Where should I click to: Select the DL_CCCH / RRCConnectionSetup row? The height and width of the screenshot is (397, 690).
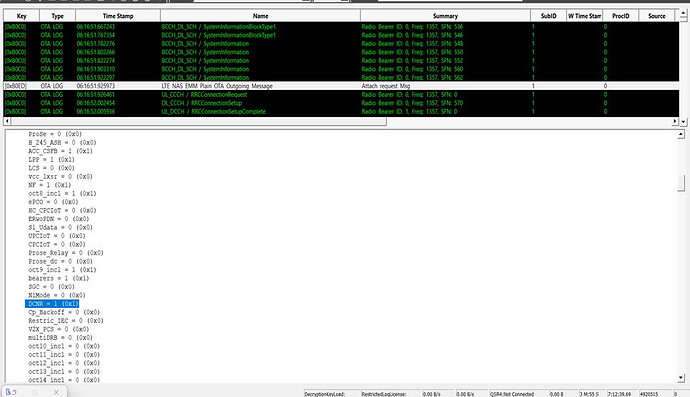[x=341, y=103]
